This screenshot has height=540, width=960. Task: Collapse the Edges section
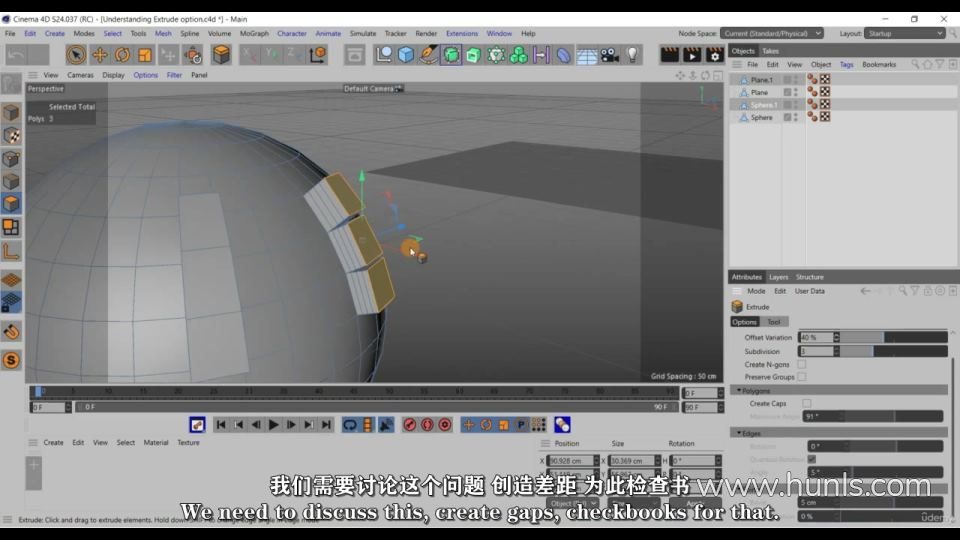coord(739,433)
